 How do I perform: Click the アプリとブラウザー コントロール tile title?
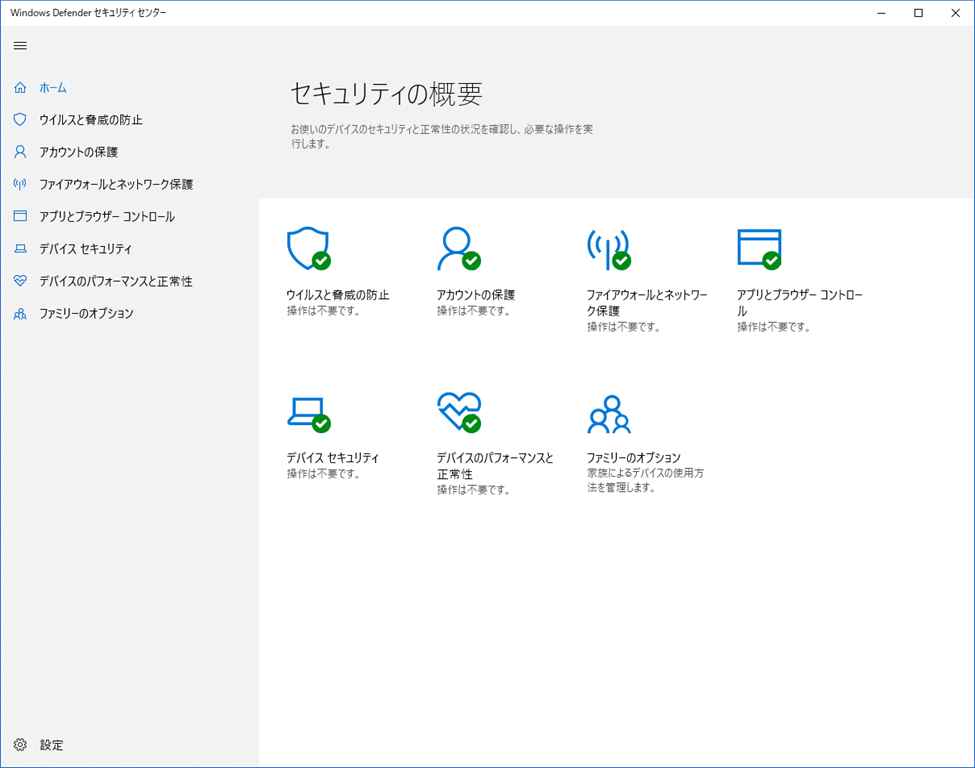(800, 303)
